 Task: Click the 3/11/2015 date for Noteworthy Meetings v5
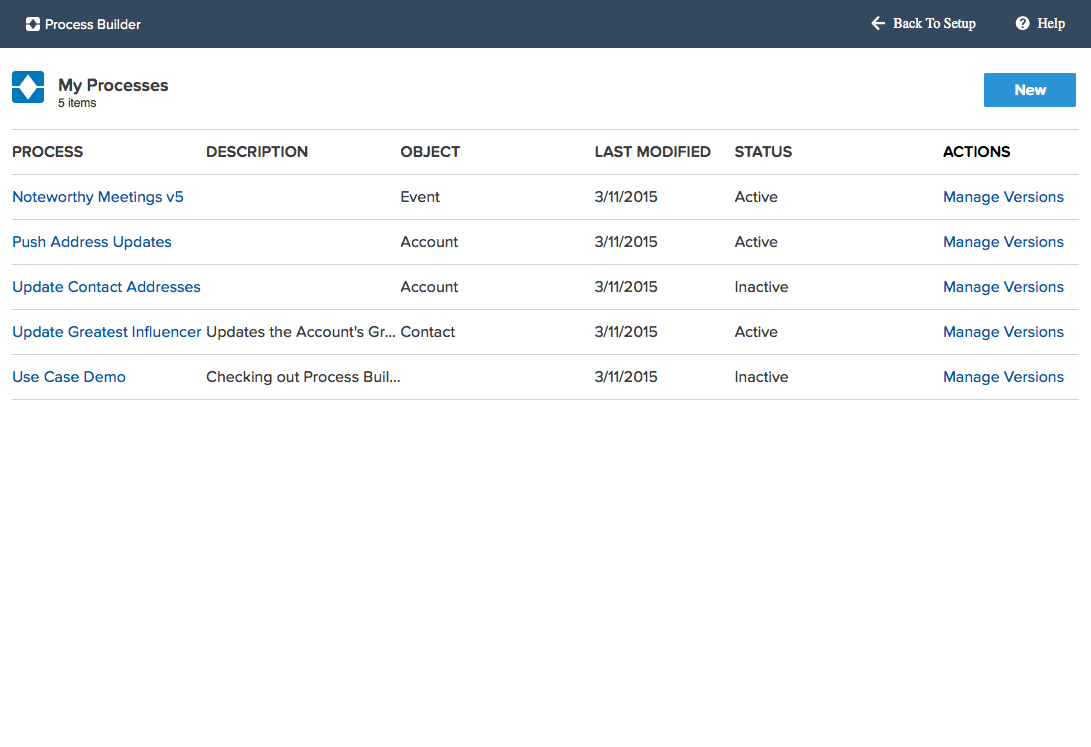coord(626,197)
